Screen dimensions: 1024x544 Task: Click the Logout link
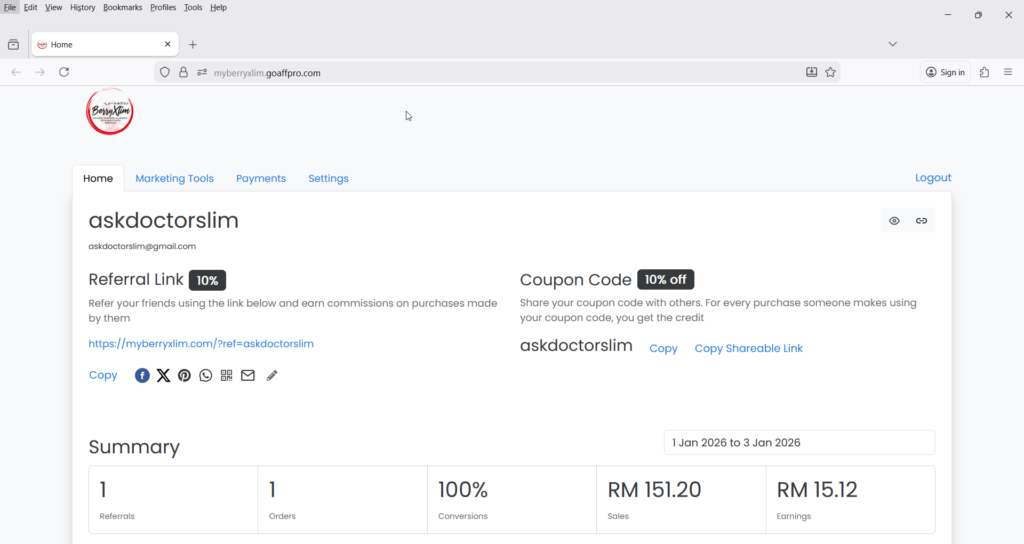tap(932, 178)
